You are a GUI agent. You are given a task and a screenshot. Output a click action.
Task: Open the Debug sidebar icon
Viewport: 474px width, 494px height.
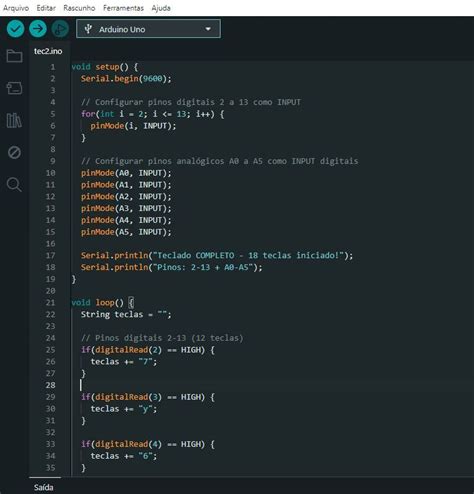(14, 152)
